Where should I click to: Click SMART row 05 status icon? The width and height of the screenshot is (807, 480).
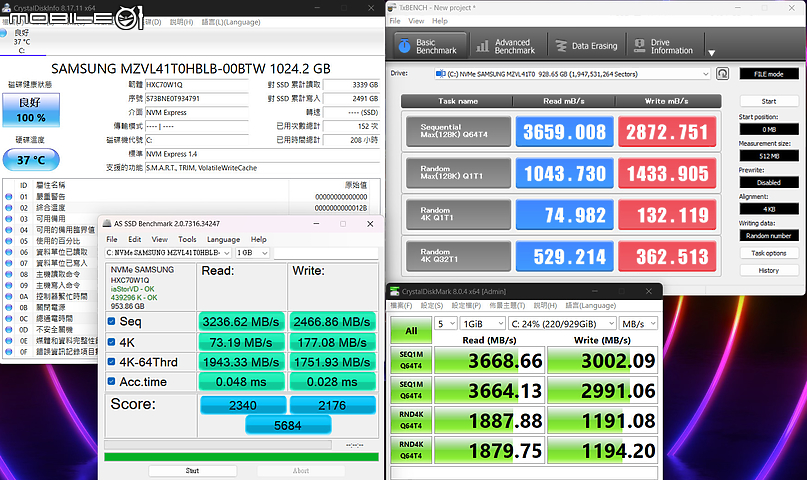click(x=9, y=241)
